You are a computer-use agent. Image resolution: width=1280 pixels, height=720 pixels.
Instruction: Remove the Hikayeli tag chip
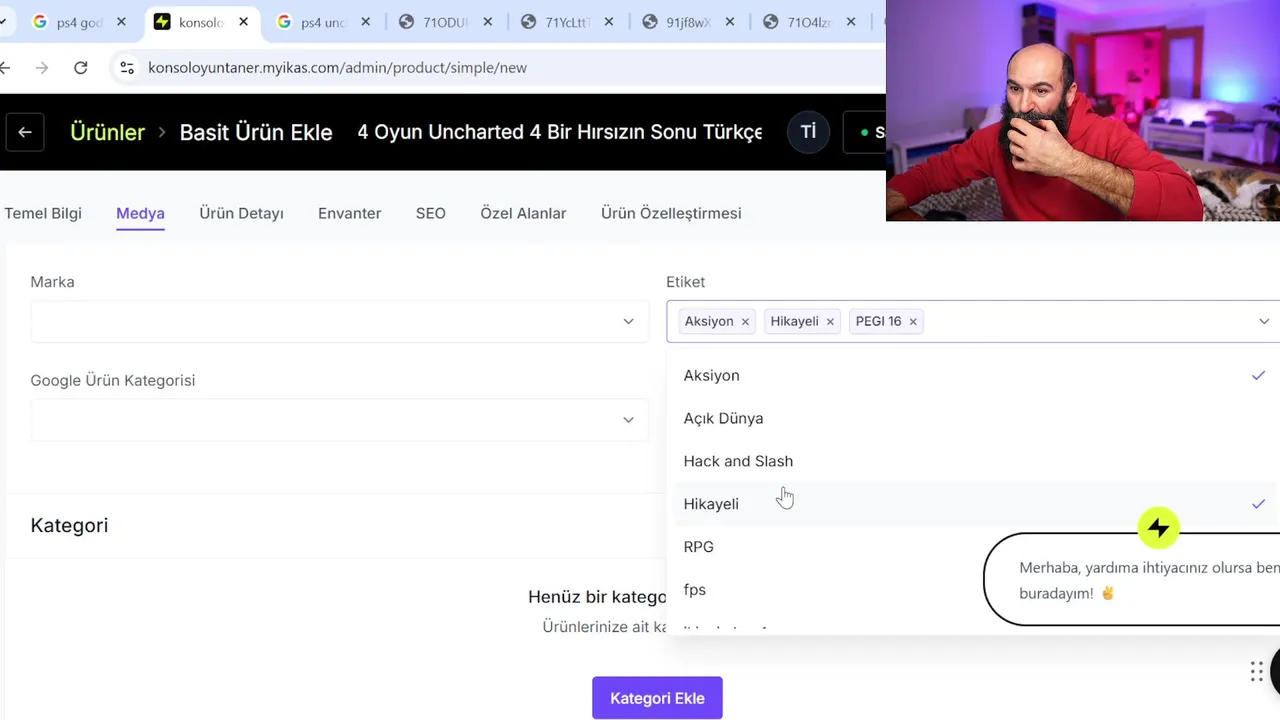[x=830, y=322]
